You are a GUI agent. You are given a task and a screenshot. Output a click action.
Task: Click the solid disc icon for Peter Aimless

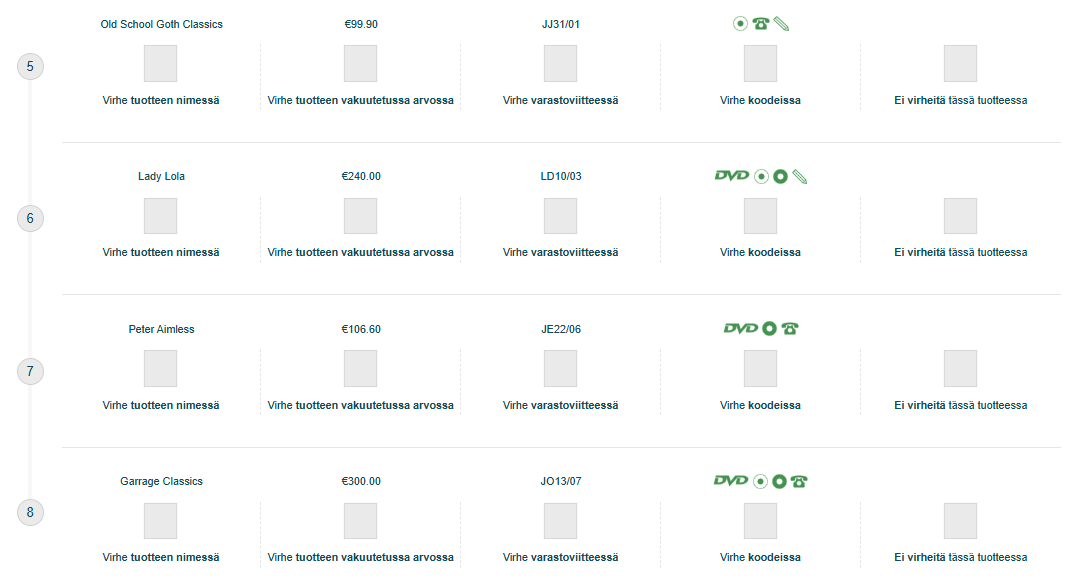[x=769, y=329]
